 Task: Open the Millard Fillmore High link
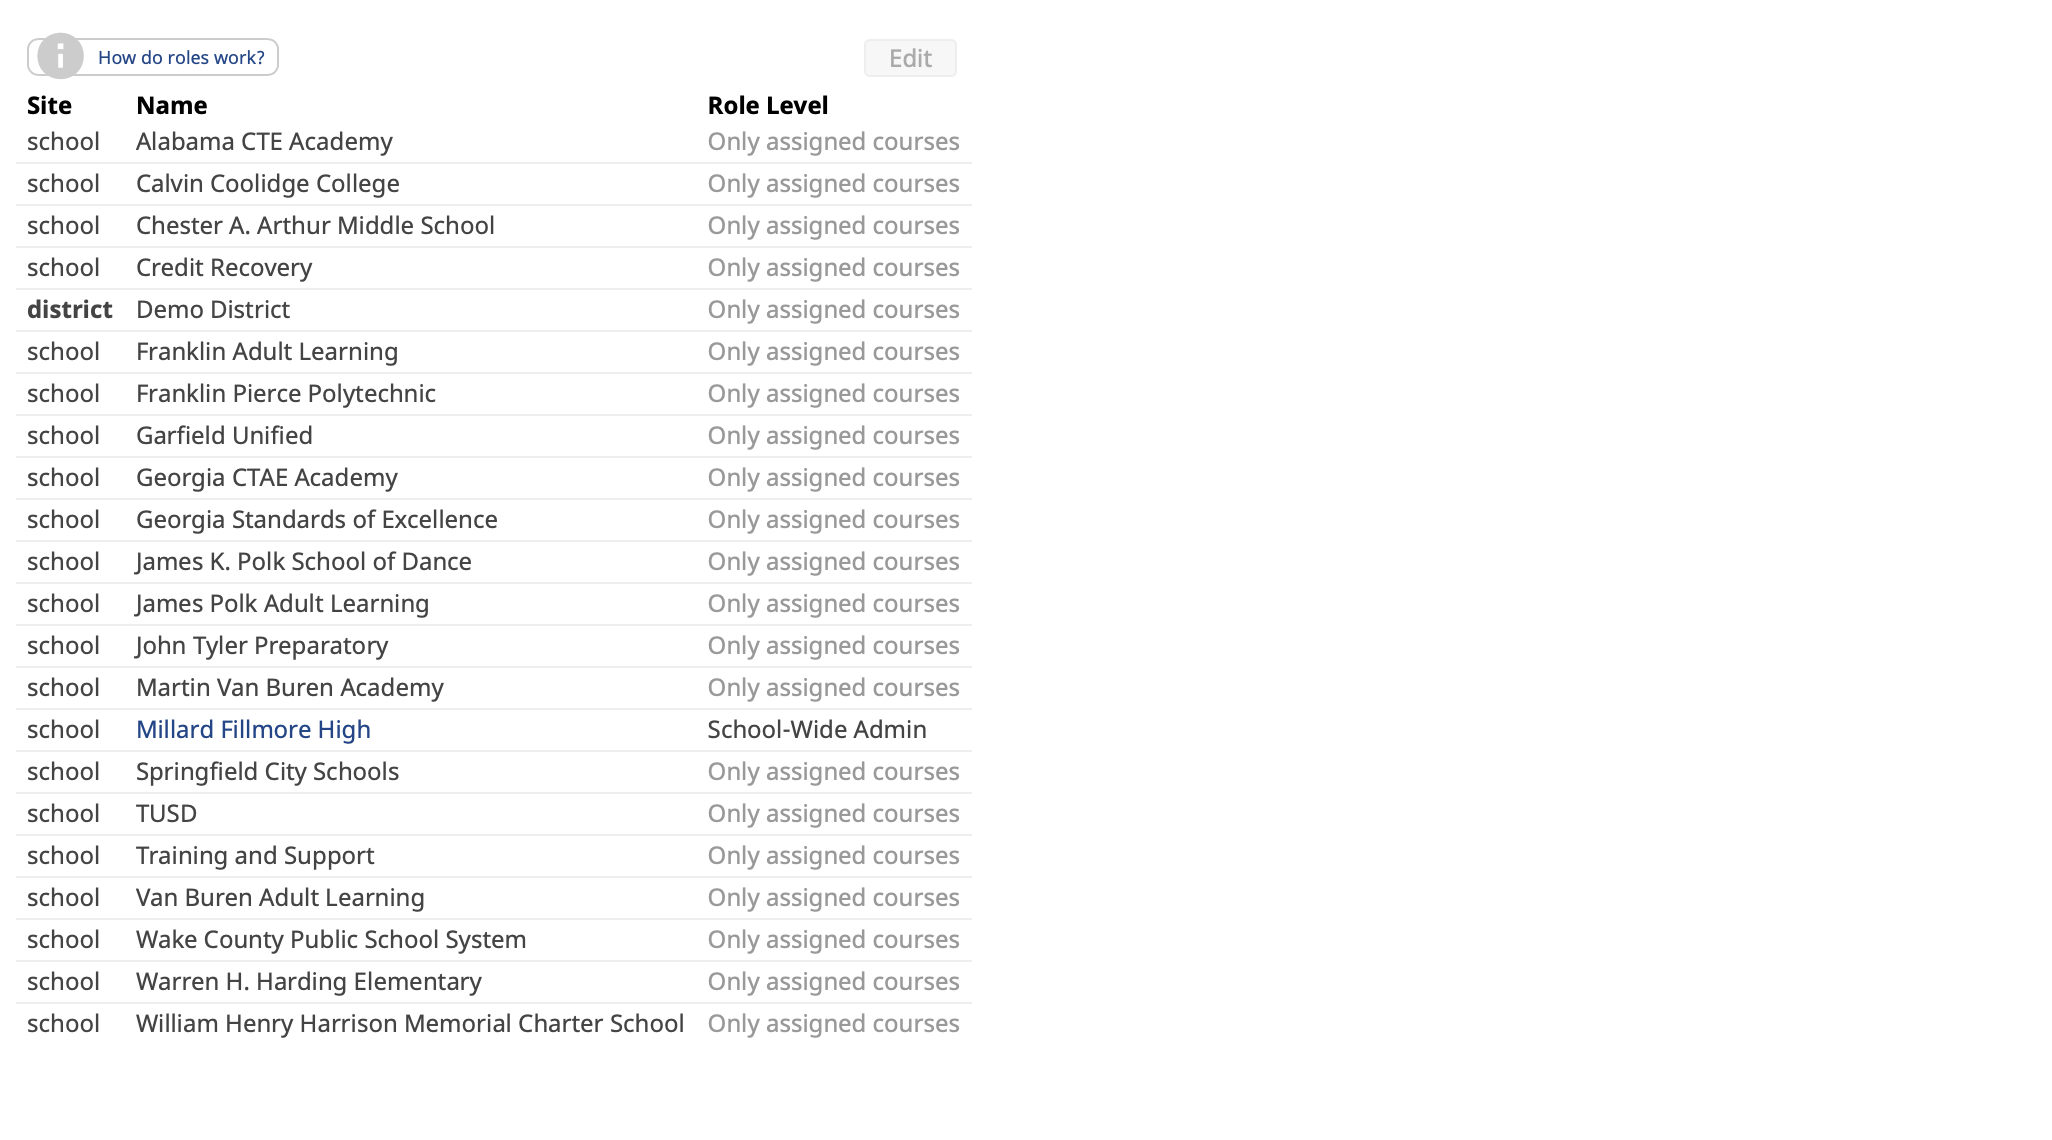click(x=253, y=730)
